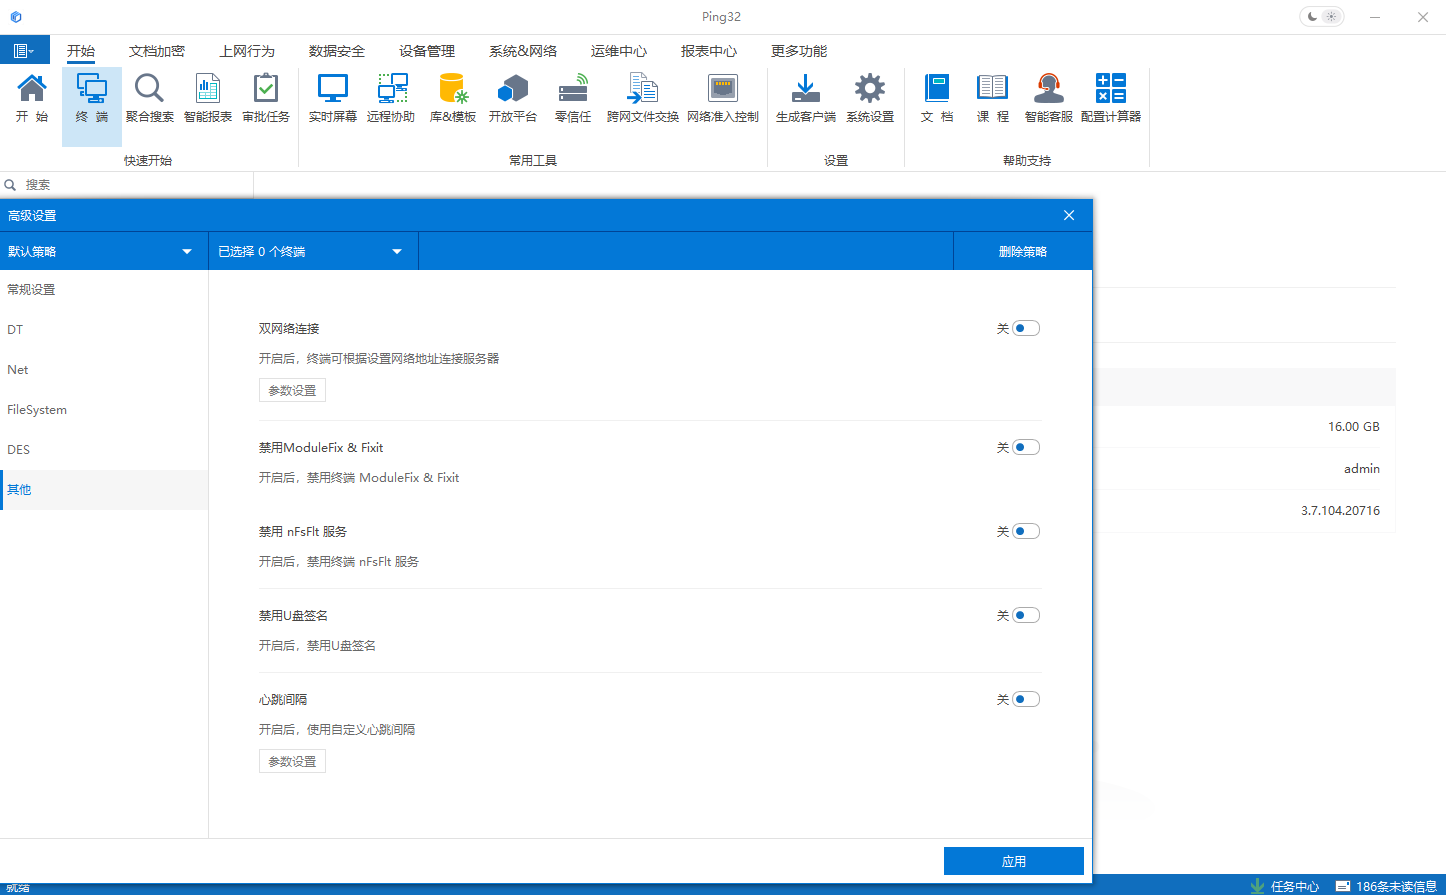Expand the 默认策略 policy dropdown

click(100, 251)
